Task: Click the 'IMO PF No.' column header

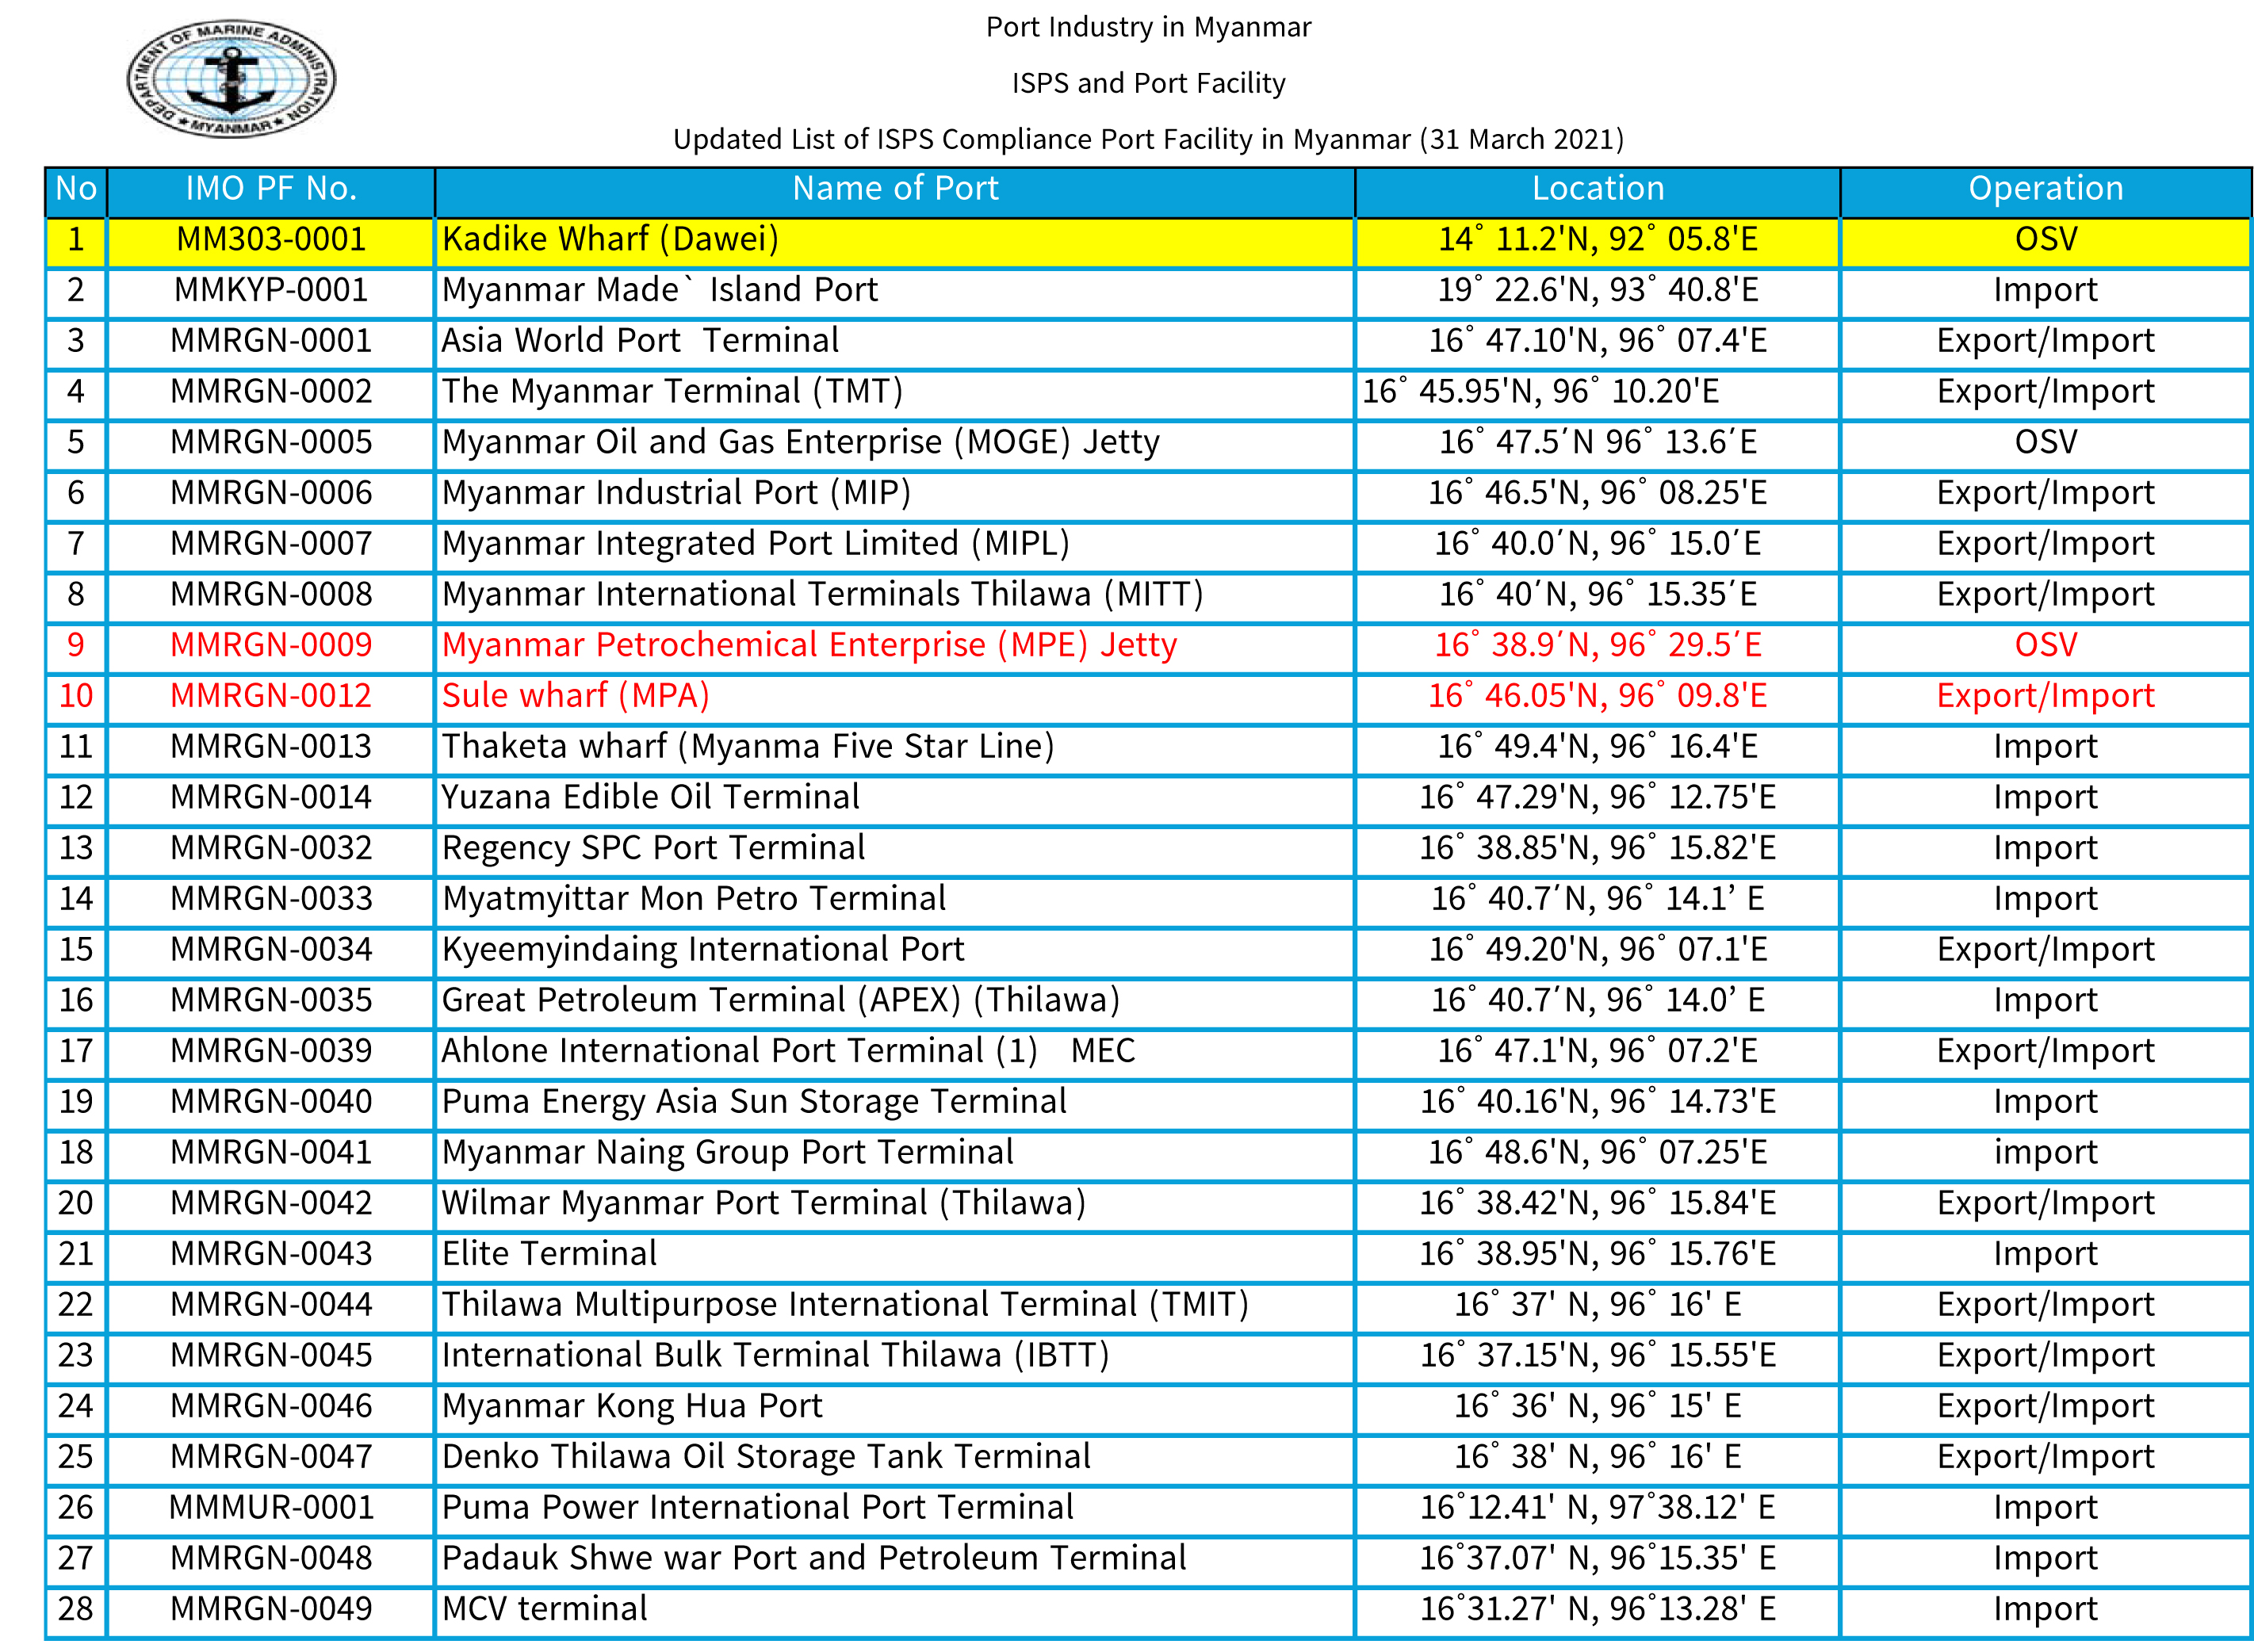Action: coord(271,189)
